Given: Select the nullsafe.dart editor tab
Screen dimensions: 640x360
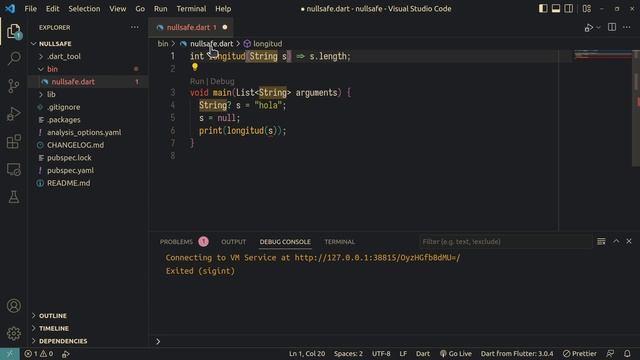Looking at the screenshot, I should click(x=191, y=27).
